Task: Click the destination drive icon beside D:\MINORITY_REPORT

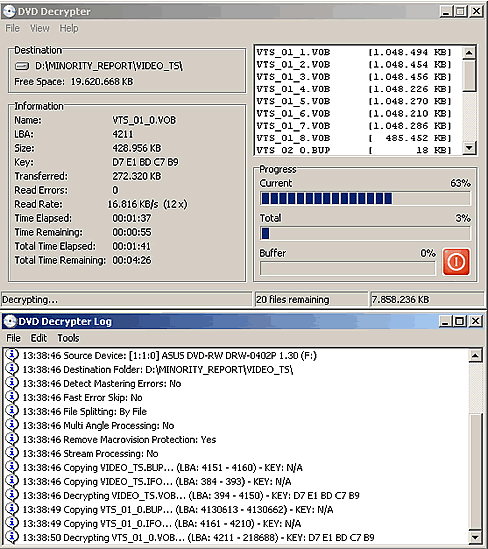Action: coord(22,66)
